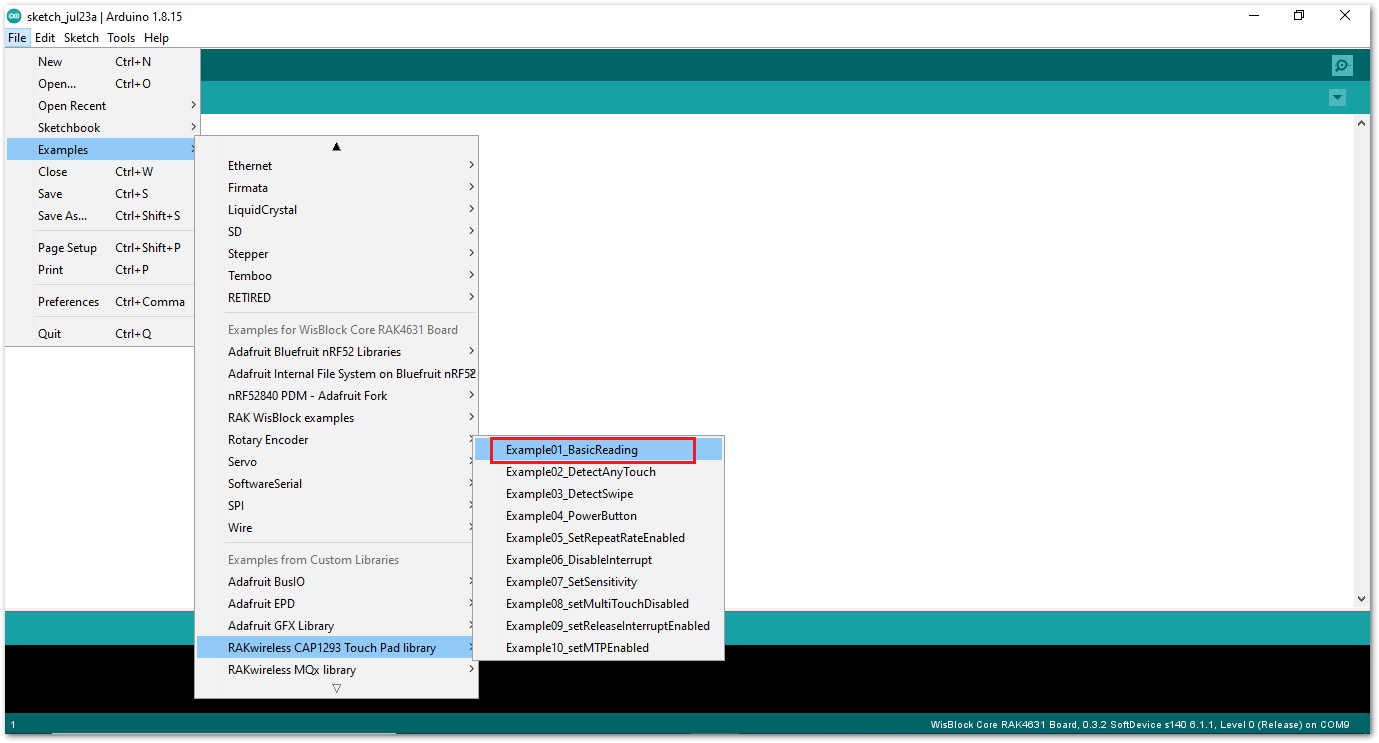Expand the SD examples submenu

[337, 232]
